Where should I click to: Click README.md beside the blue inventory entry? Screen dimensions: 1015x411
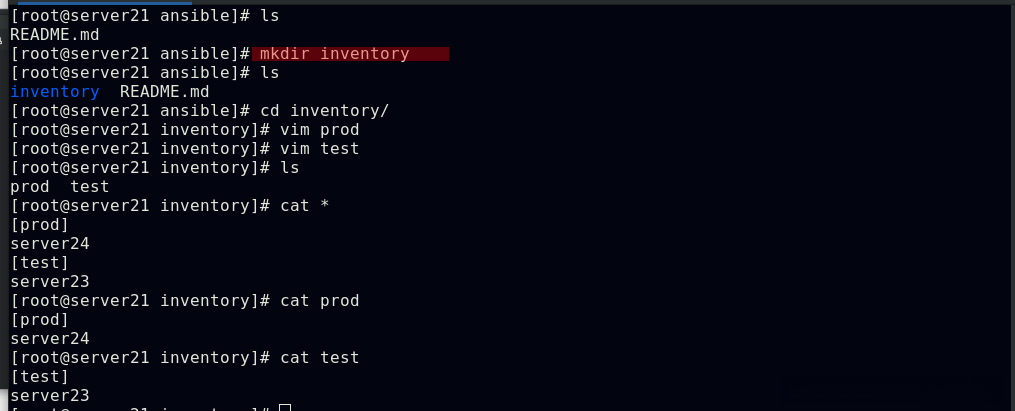point(164,92)
